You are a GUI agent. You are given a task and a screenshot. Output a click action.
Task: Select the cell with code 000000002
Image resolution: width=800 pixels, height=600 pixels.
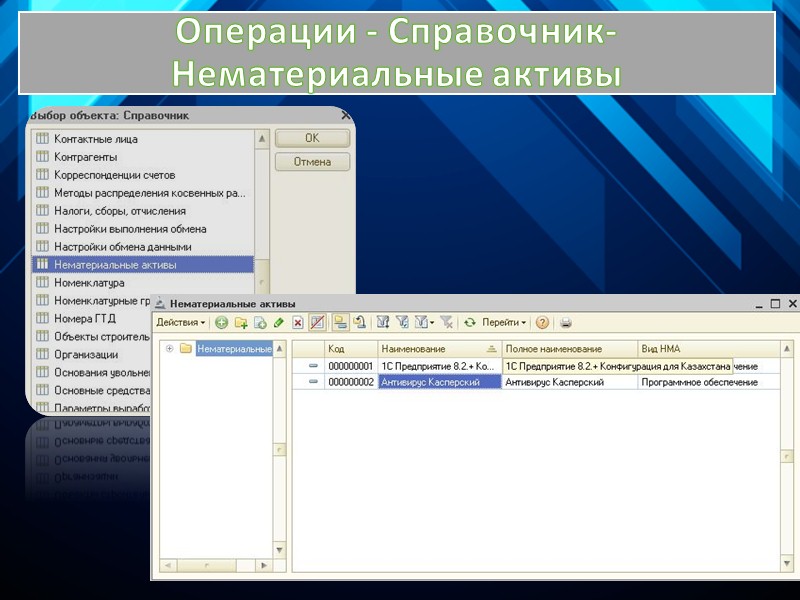click(351, 382)
